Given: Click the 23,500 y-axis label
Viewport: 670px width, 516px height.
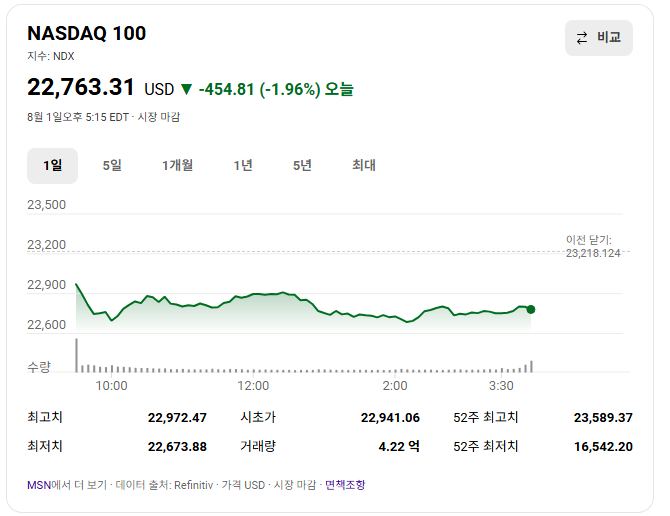Looking at the screenshot, I should [x=47, y=205].
